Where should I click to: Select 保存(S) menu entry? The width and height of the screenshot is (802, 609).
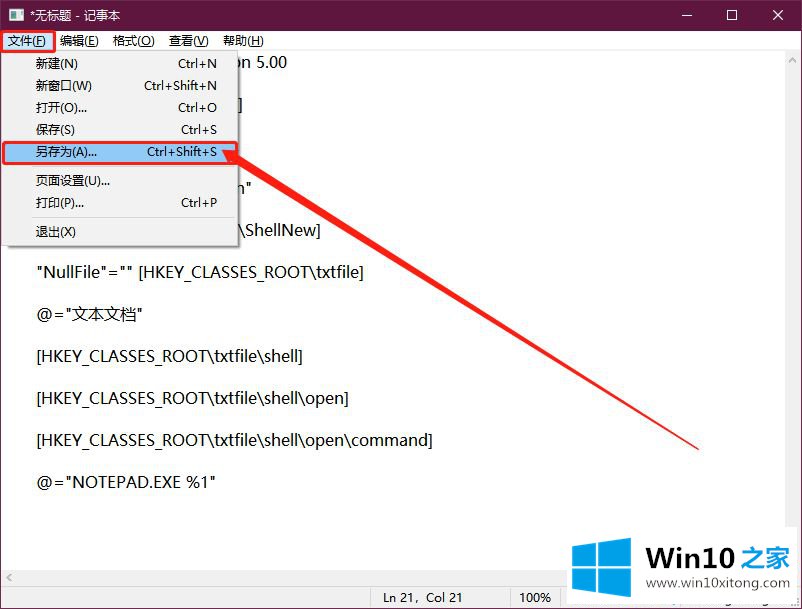click(120, 129)
